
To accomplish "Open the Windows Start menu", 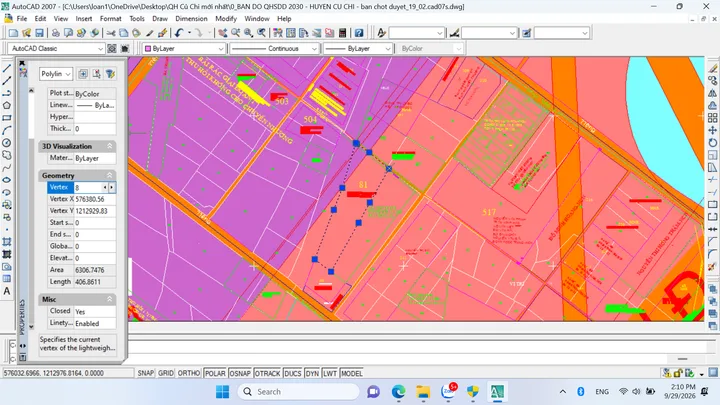I will point(223,392).
